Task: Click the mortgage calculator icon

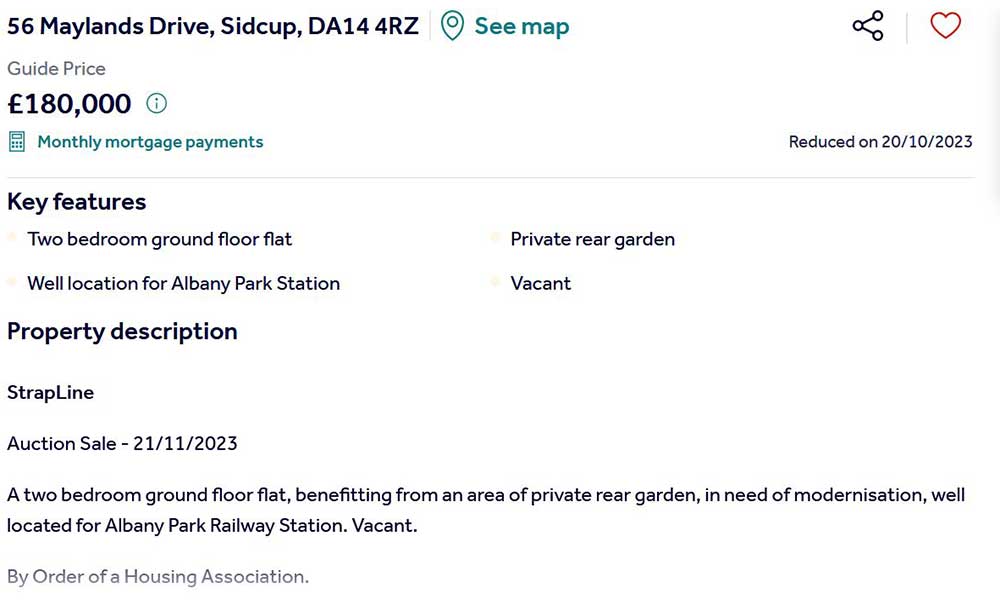Action: (x=17, y=141)
